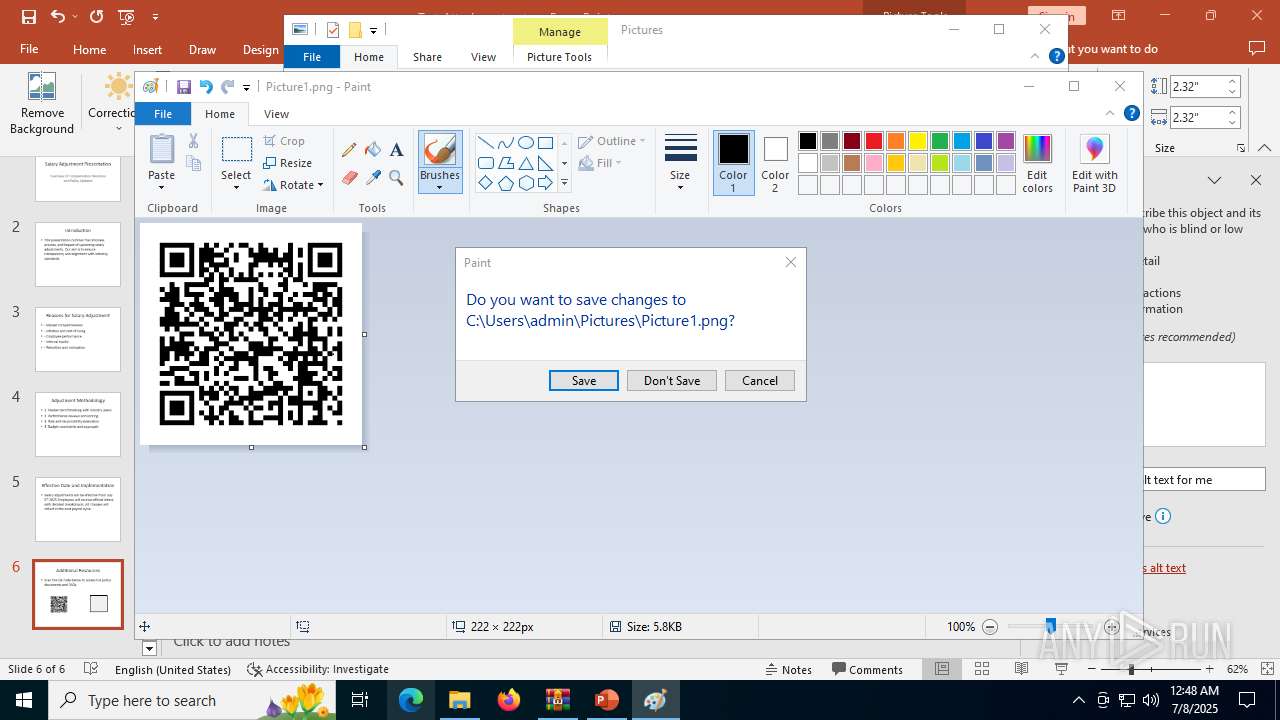Click Edit with Paint 3D
This screenshot has height=720, width=1280.
point(1095,162)
